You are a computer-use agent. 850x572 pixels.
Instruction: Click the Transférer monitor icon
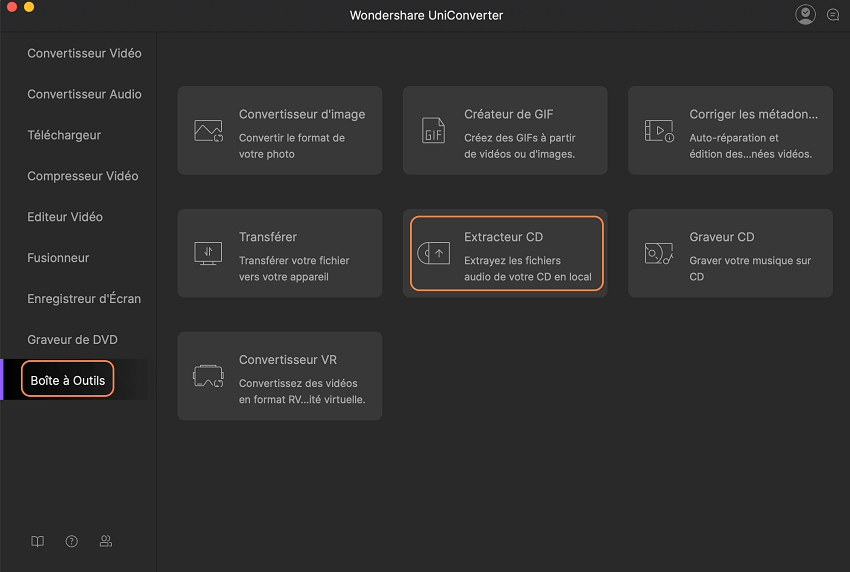pyautogui.click(x=208, y=254)
